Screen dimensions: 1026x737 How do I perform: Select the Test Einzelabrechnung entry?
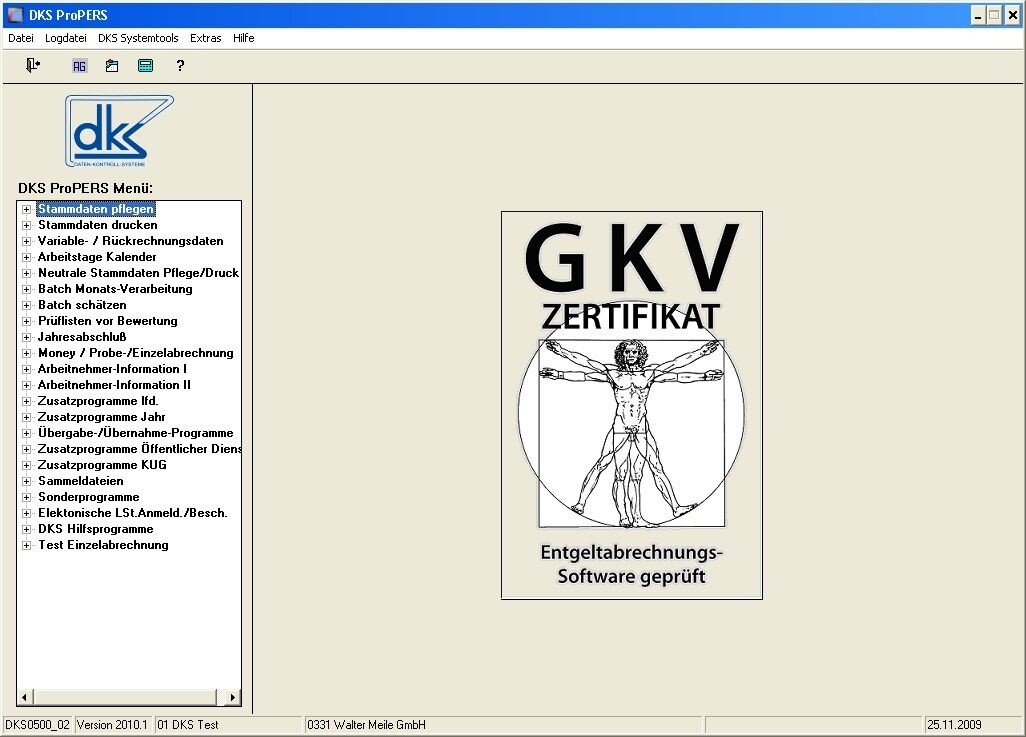tap(103, 545)
